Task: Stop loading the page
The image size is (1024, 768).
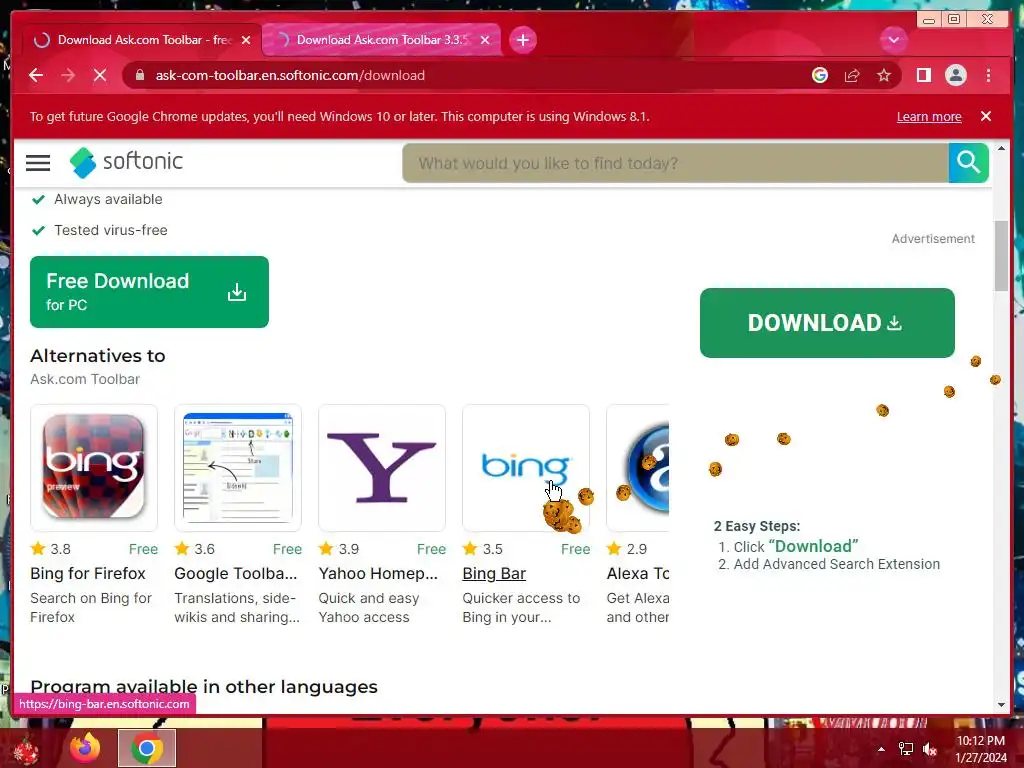Action: point(100,75)
